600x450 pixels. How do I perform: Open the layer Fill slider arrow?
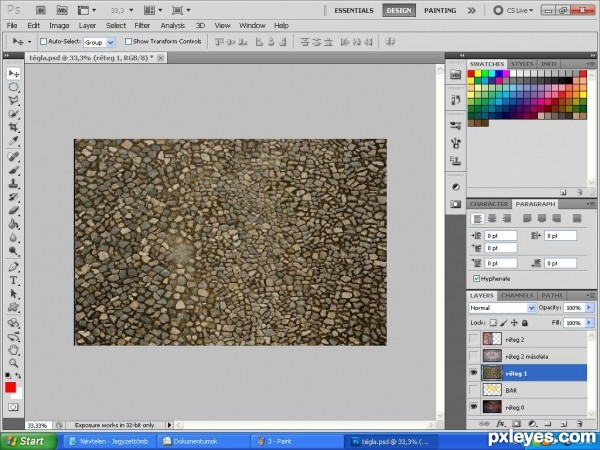[589, 323]
